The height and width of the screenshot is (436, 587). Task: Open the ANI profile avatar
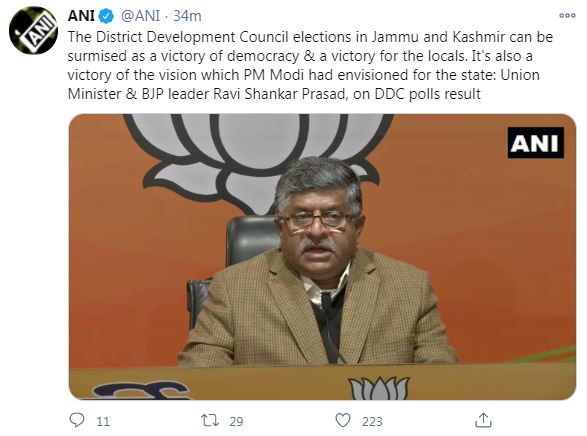(x=33, y=30)
